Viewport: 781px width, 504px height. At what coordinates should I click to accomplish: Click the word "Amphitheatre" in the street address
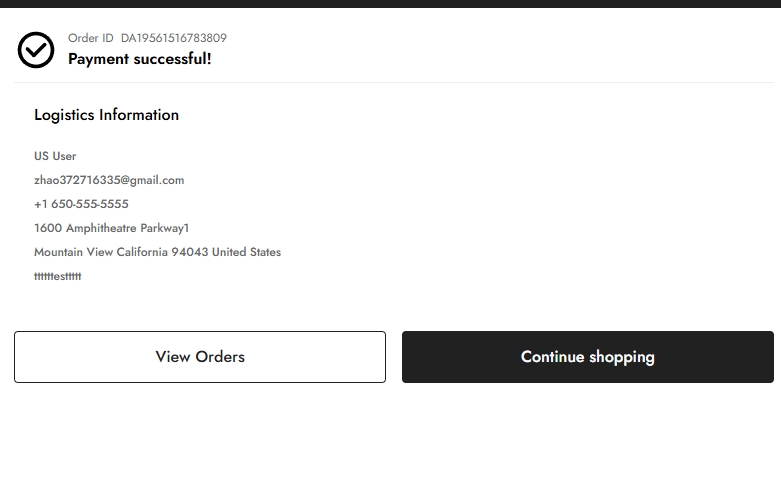point(101,228)
